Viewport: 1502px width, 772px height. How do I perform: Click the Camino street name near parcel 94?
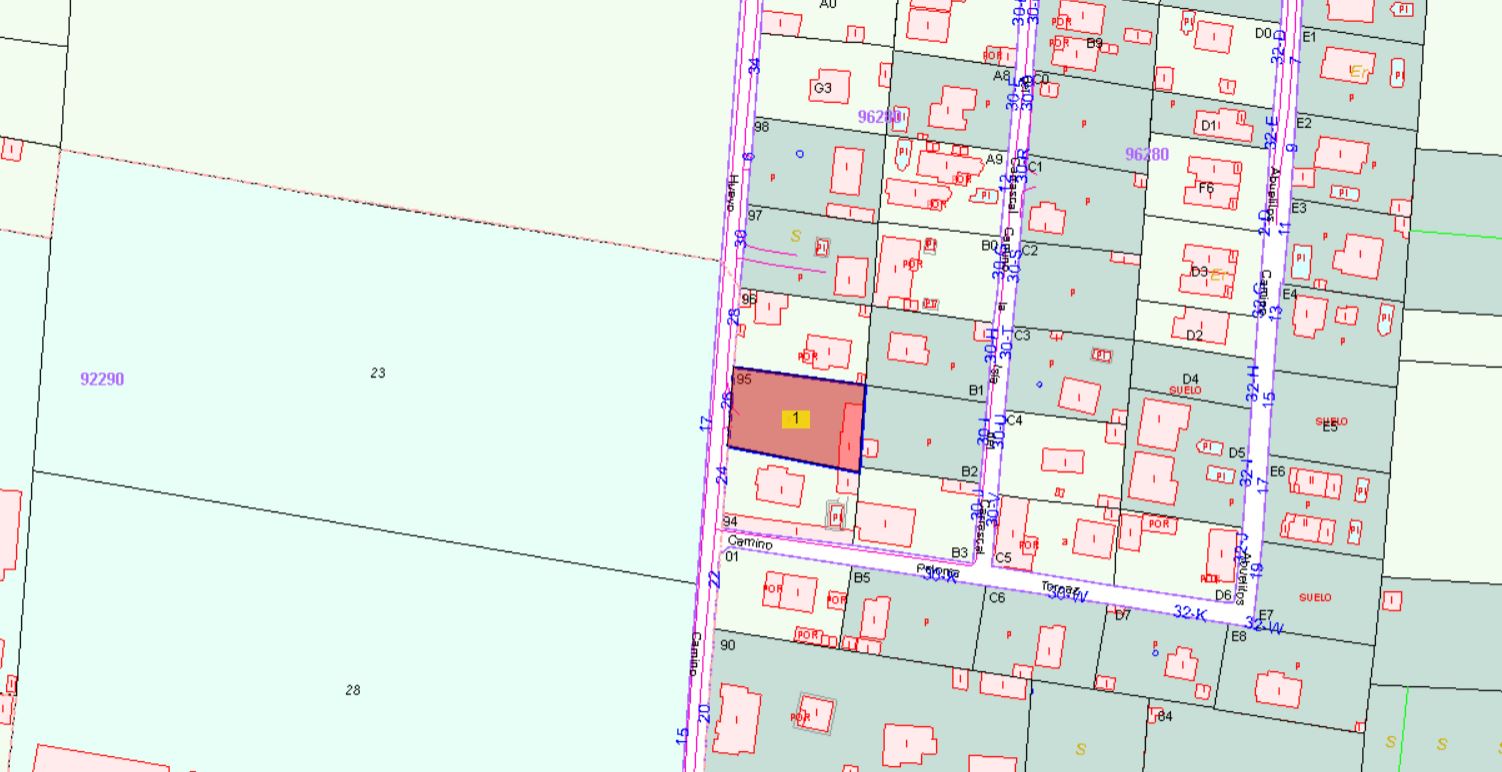[749, 543]
